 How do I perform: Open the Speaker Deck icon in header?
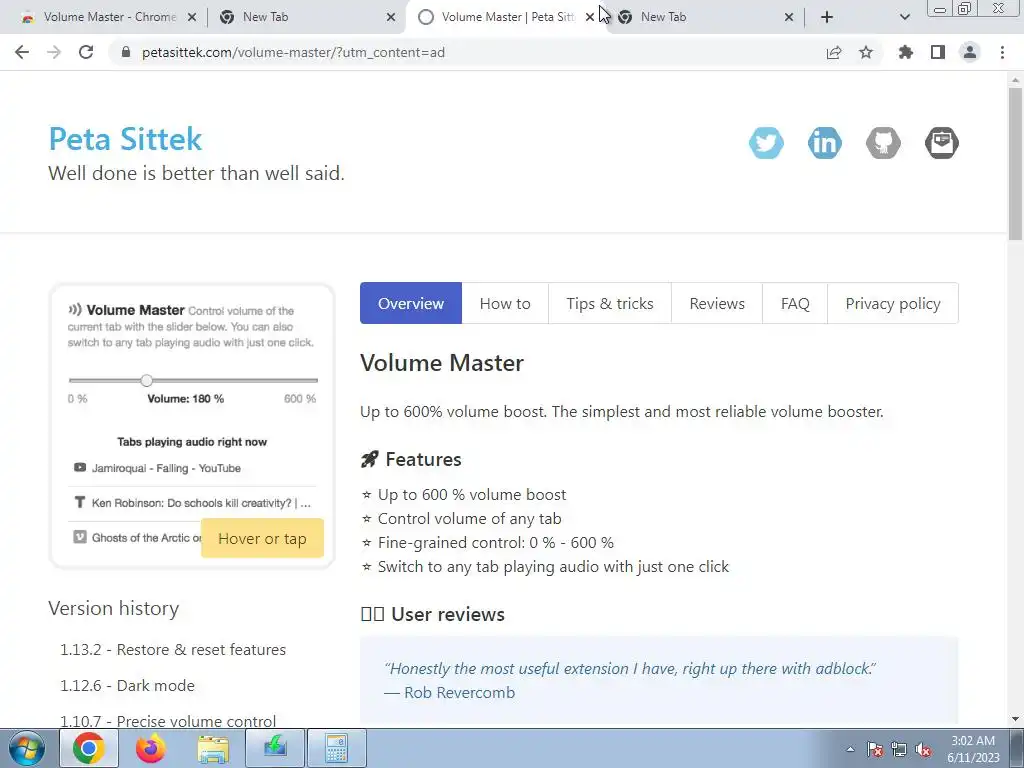coord(942,142)
